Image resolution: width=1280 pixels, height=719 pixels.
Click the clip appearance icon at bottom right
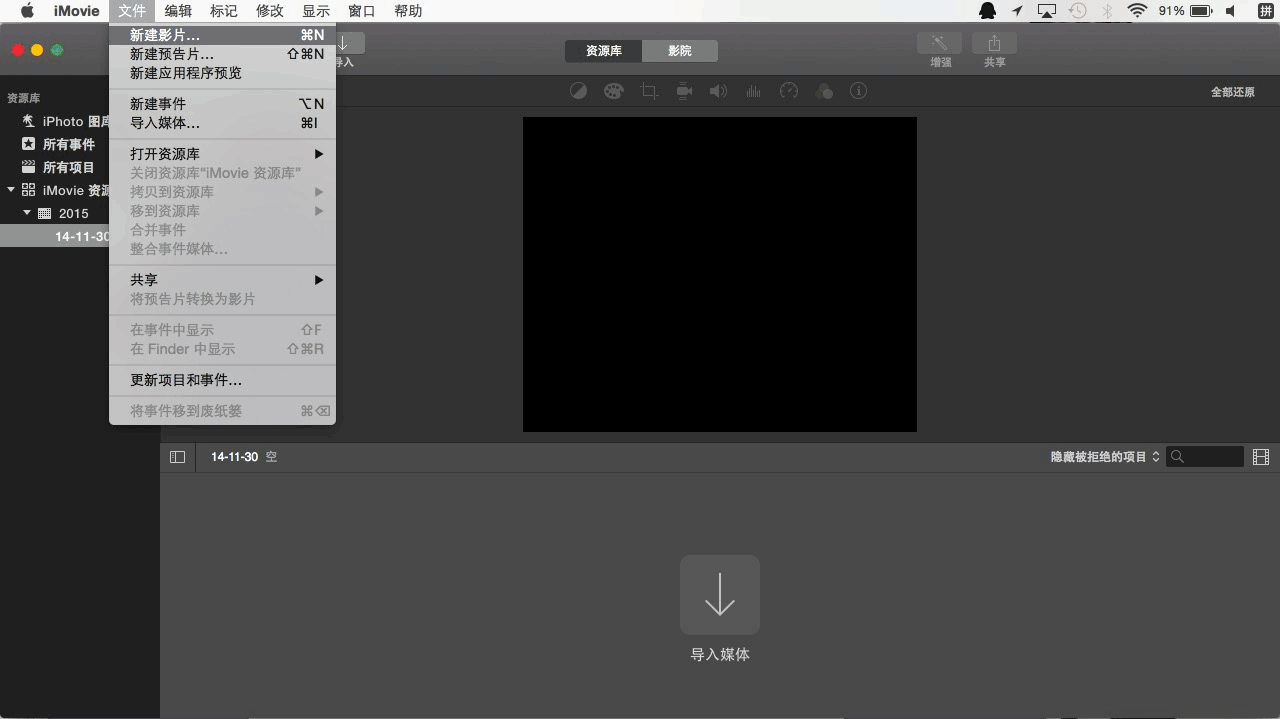[1261, 456]
